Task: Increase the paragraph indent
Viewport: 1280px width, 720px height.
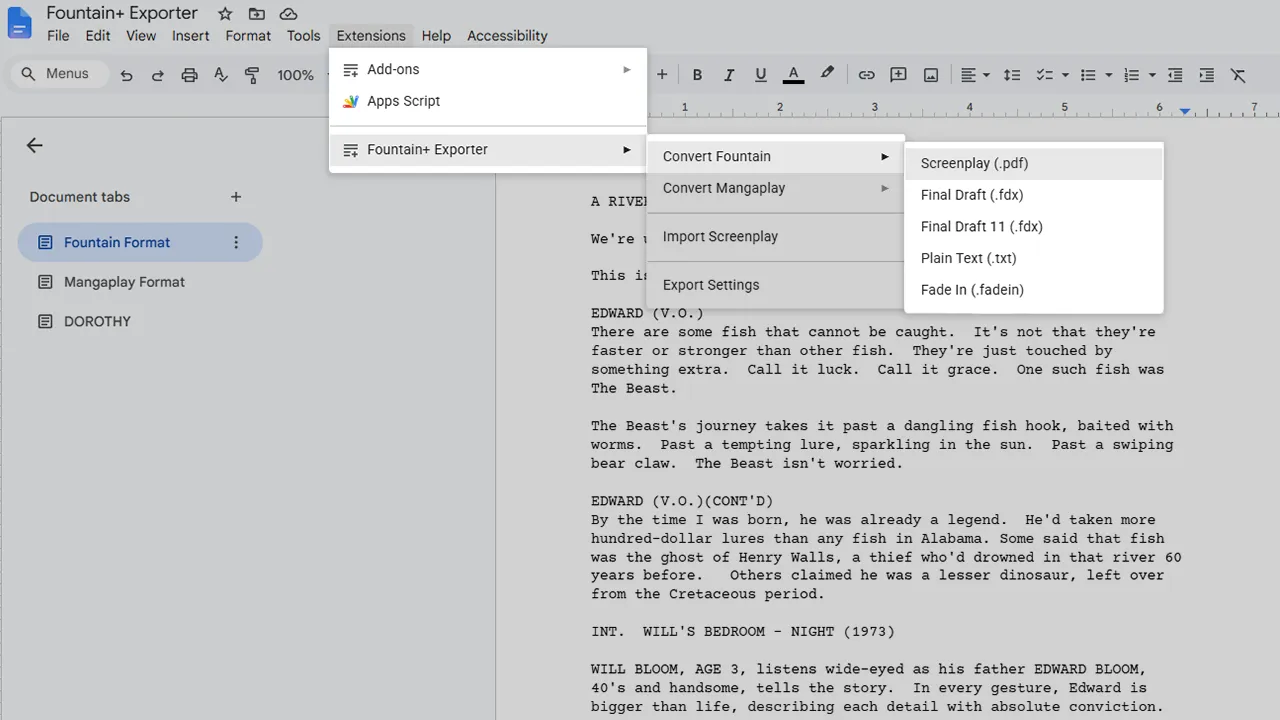Action: point(1207,75)
